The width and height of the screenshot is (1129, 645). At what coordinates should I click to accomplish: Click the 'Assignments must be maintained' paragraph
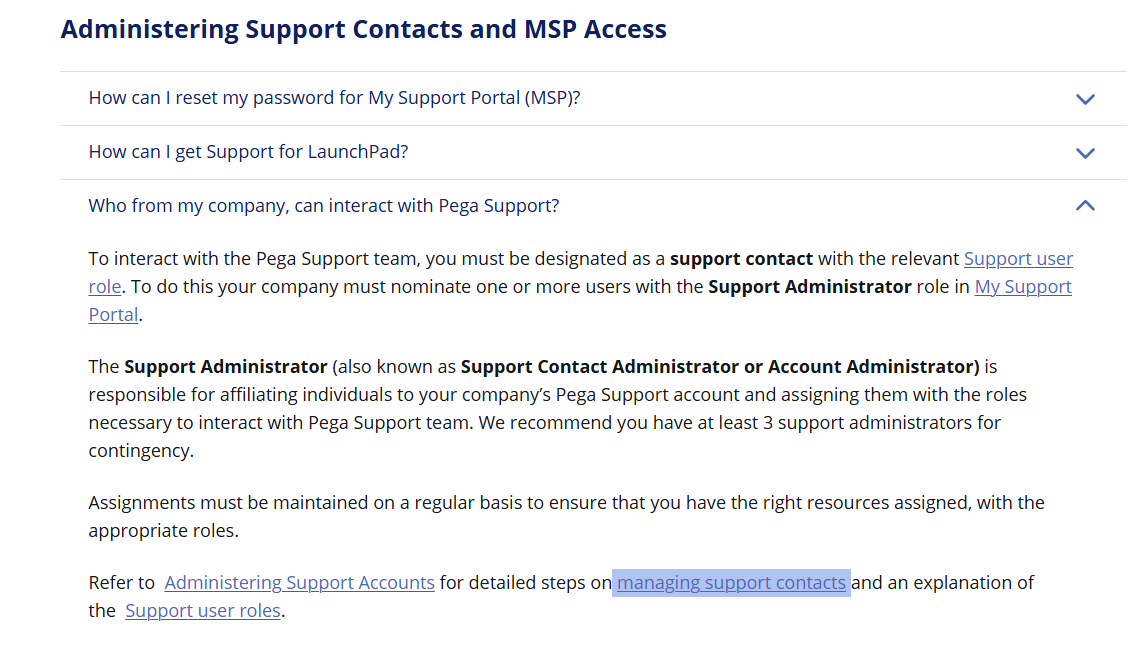click(566, 503)
